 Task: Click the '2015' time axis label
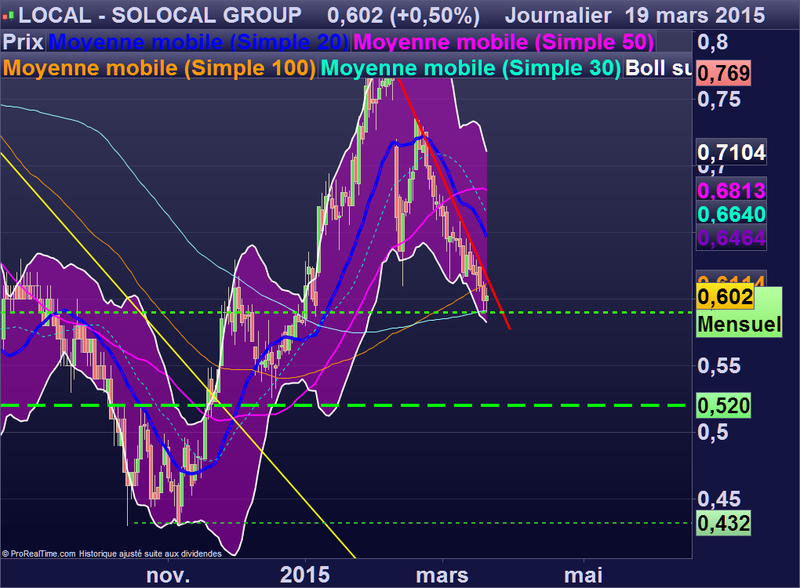(305, 575)
